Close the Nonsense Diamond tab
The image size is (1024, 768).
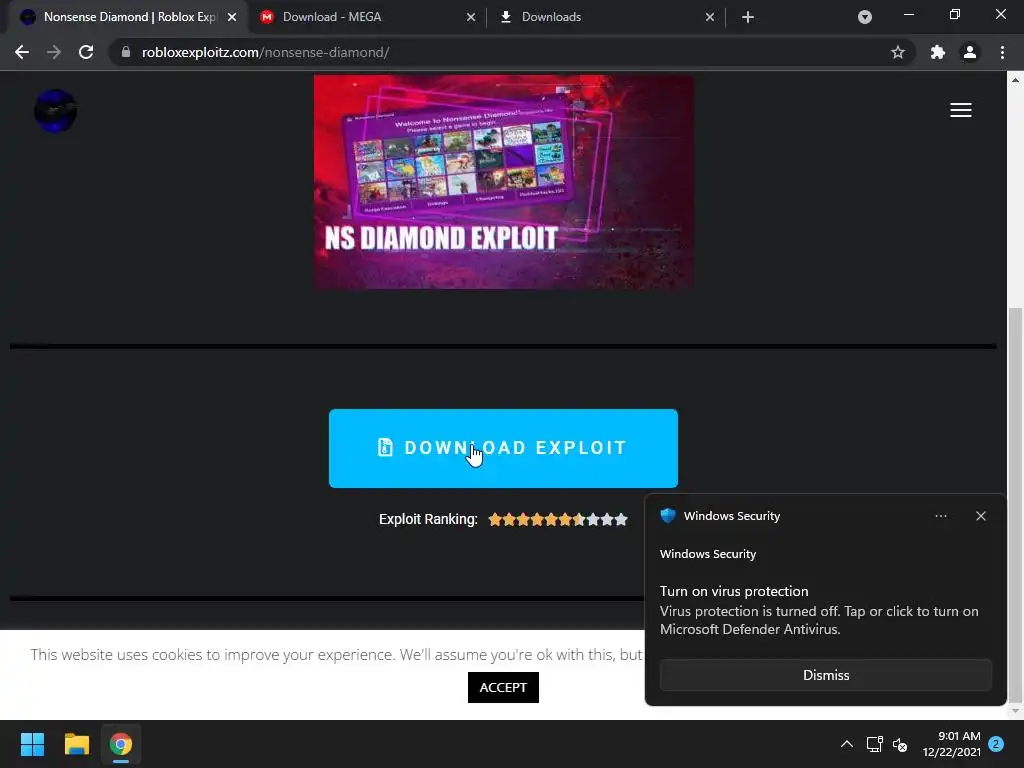232,17
